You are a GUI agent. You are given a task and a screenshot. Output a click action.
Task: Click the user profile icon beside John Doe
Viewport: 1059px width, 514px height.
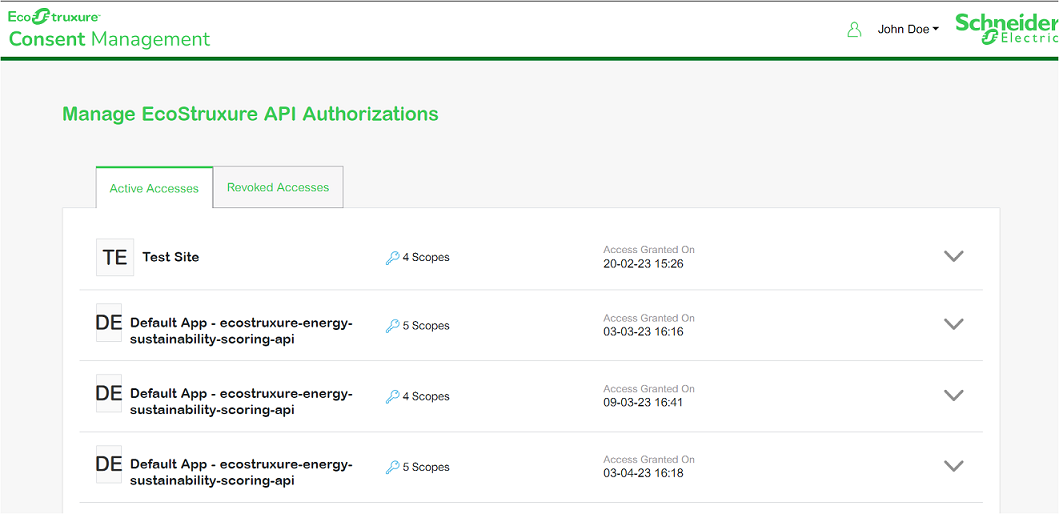tap(854, 29)
